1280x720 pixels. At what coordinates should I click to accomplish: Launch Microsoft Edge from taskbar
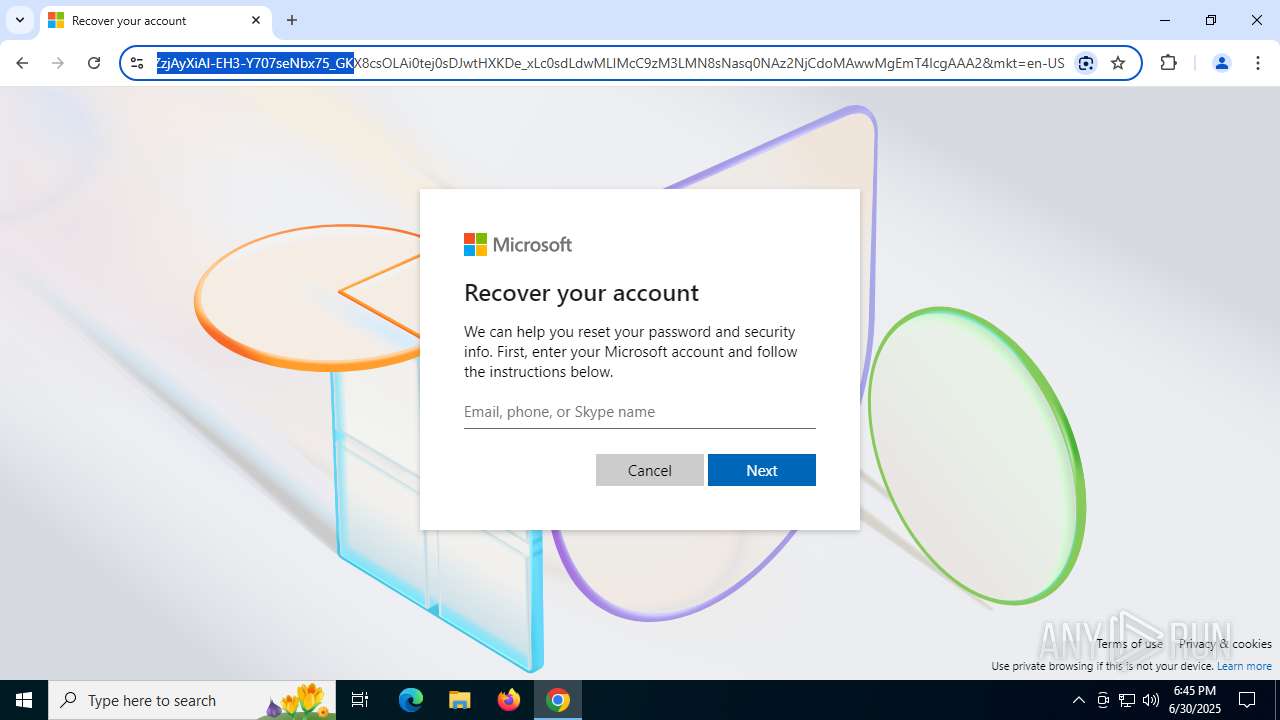coord(411,700)
